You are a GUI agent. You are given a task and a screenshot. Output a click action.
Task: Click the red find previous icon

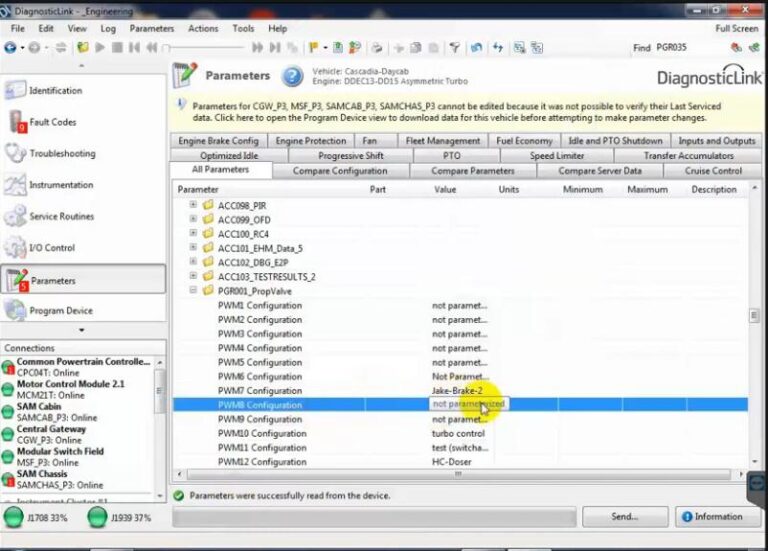[x=736, y=48]
